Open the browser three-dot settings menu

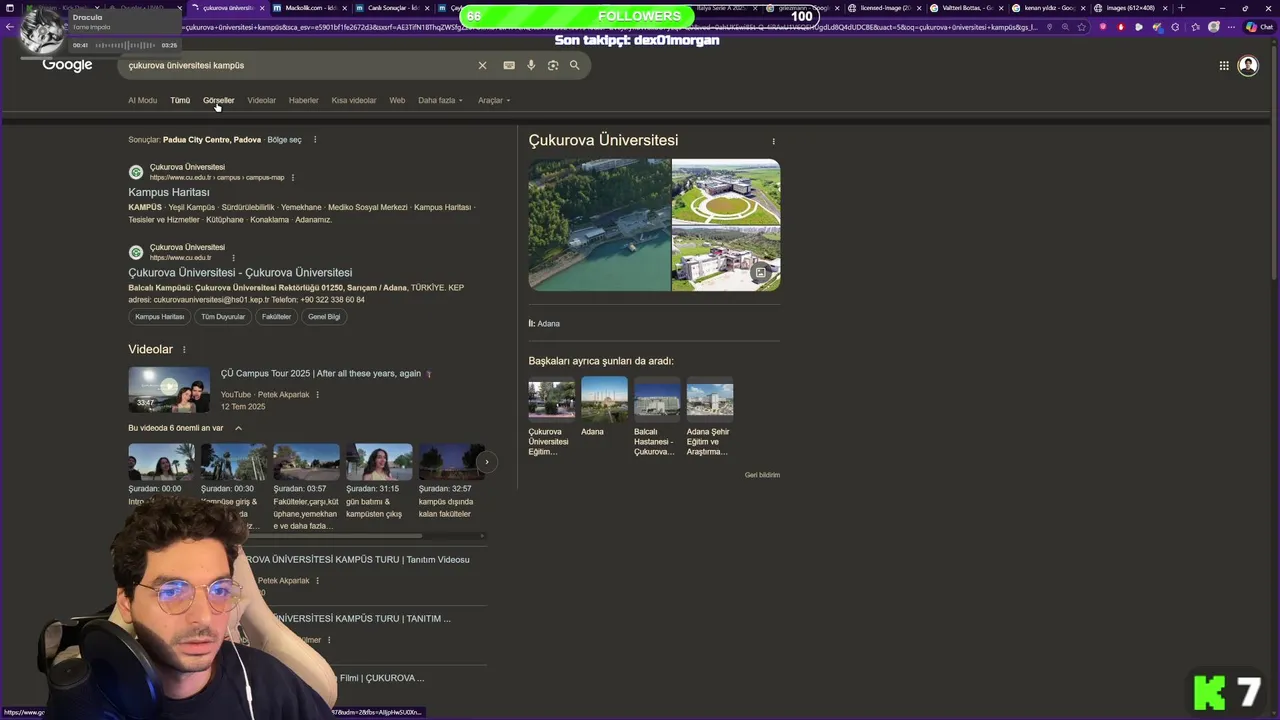point(1232,27)
